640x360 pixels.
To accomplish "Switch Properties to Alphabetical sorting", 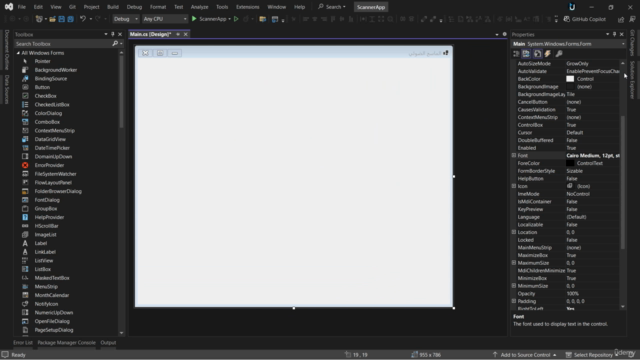I will point(526,53).
